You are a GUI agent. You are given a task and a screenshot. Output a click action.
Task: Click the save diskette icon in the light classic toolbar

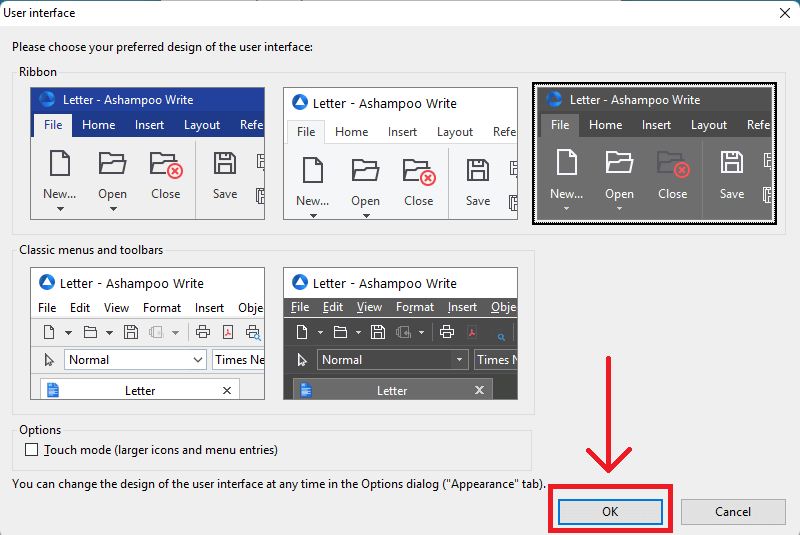[x=130, y=333]
